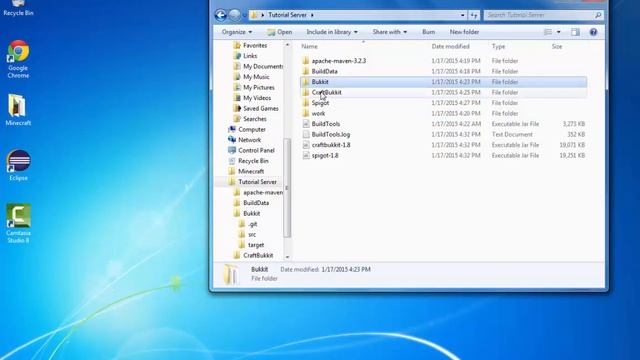Open Organize dropdown menu
The height and width of the screenshot is (360, 640).
[x=237, y=32]
